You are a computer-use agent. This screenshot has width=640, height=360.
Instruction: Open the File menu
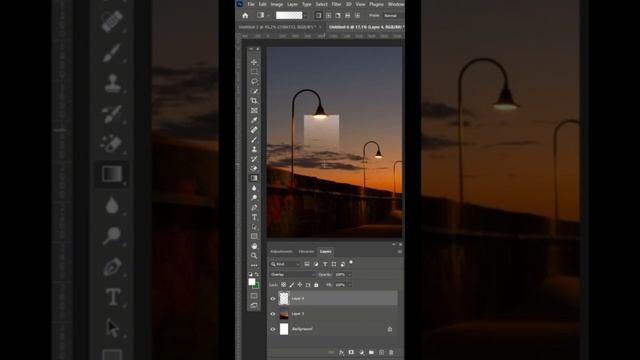click(251, 4)
